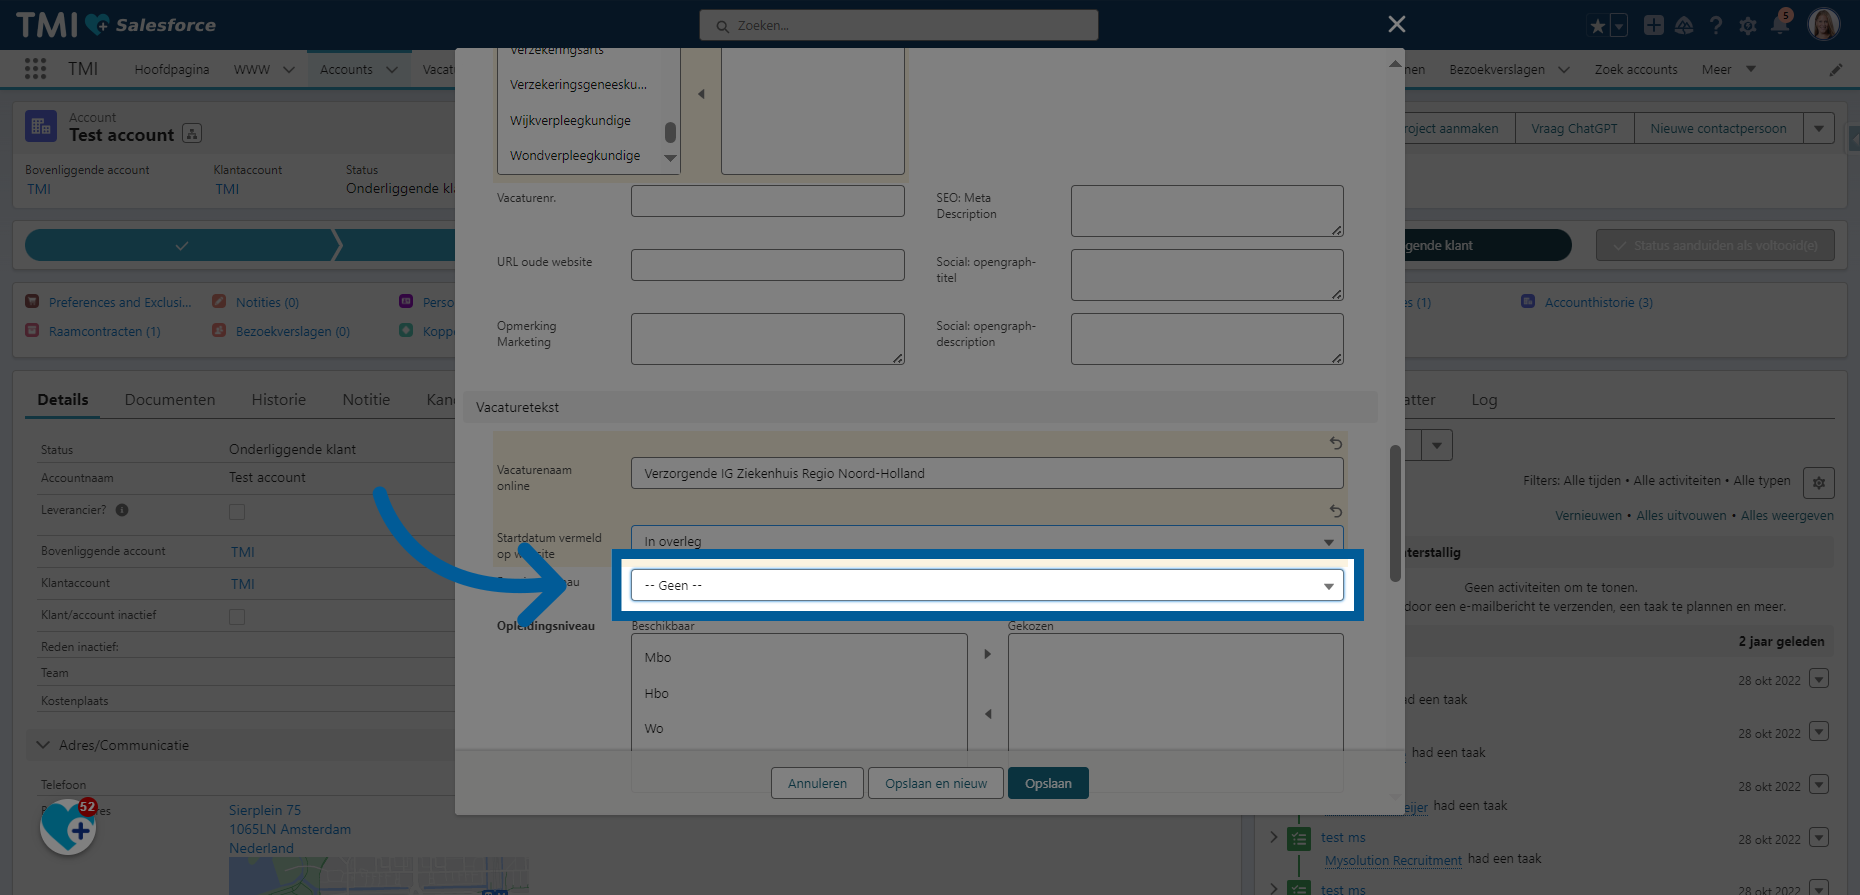The width and height of the screenshot is (1860, 895).
Task: Click the Alles uitvouwen link
Action: pyautogui.click(x=1681, y=515)
